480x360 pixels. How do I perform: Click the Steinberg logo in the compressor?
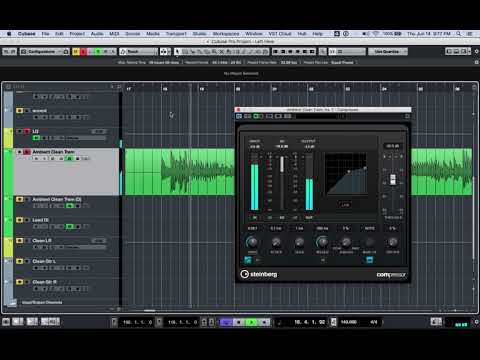259,274
